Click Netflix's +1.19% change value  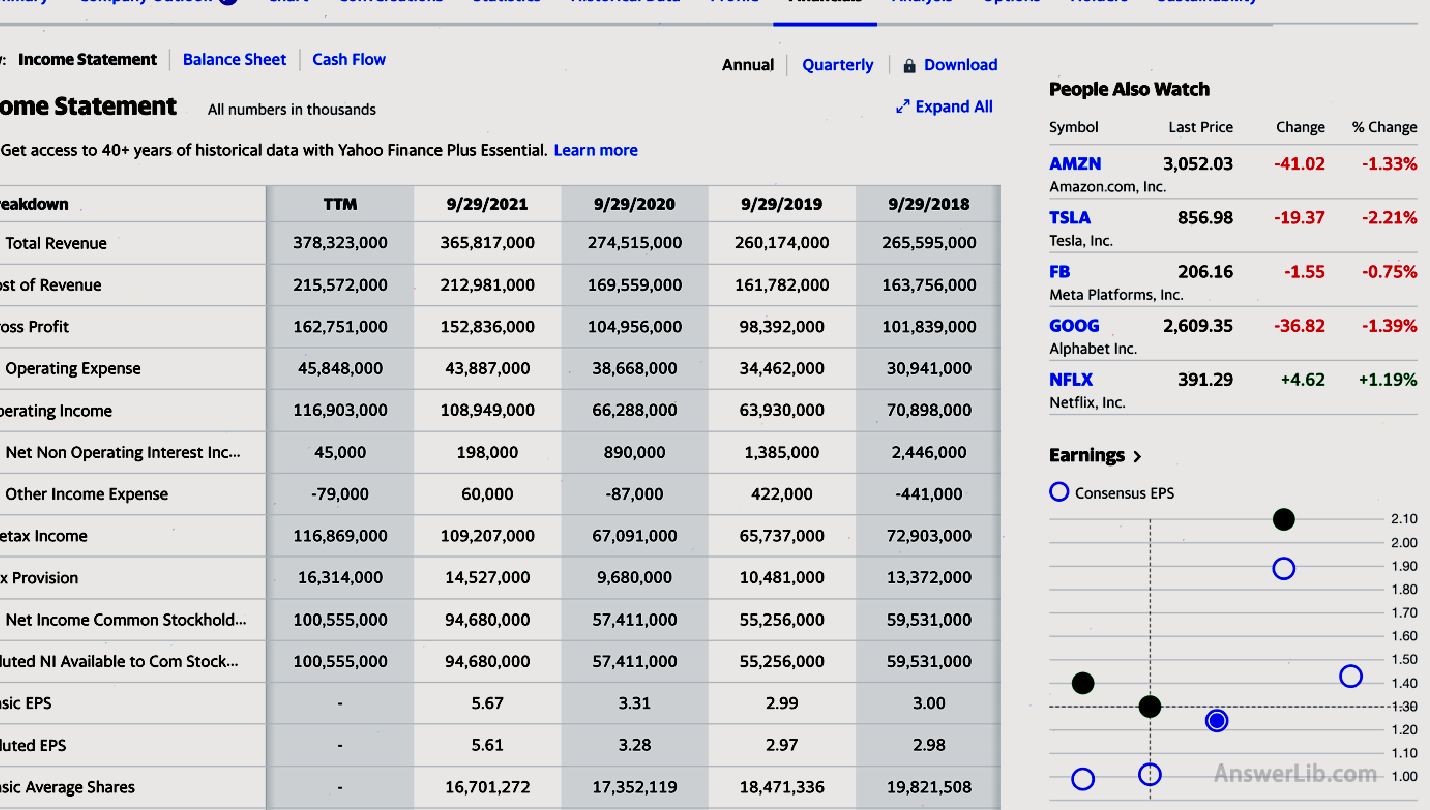[x=1387, y=380]
